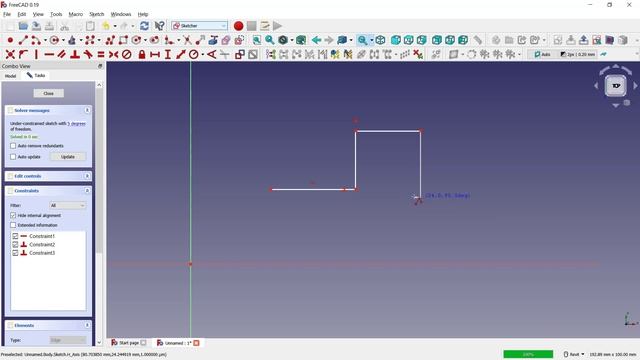640x360 pixels.
Task: Apply the Tangent constraint
Action: click(88, 54)
